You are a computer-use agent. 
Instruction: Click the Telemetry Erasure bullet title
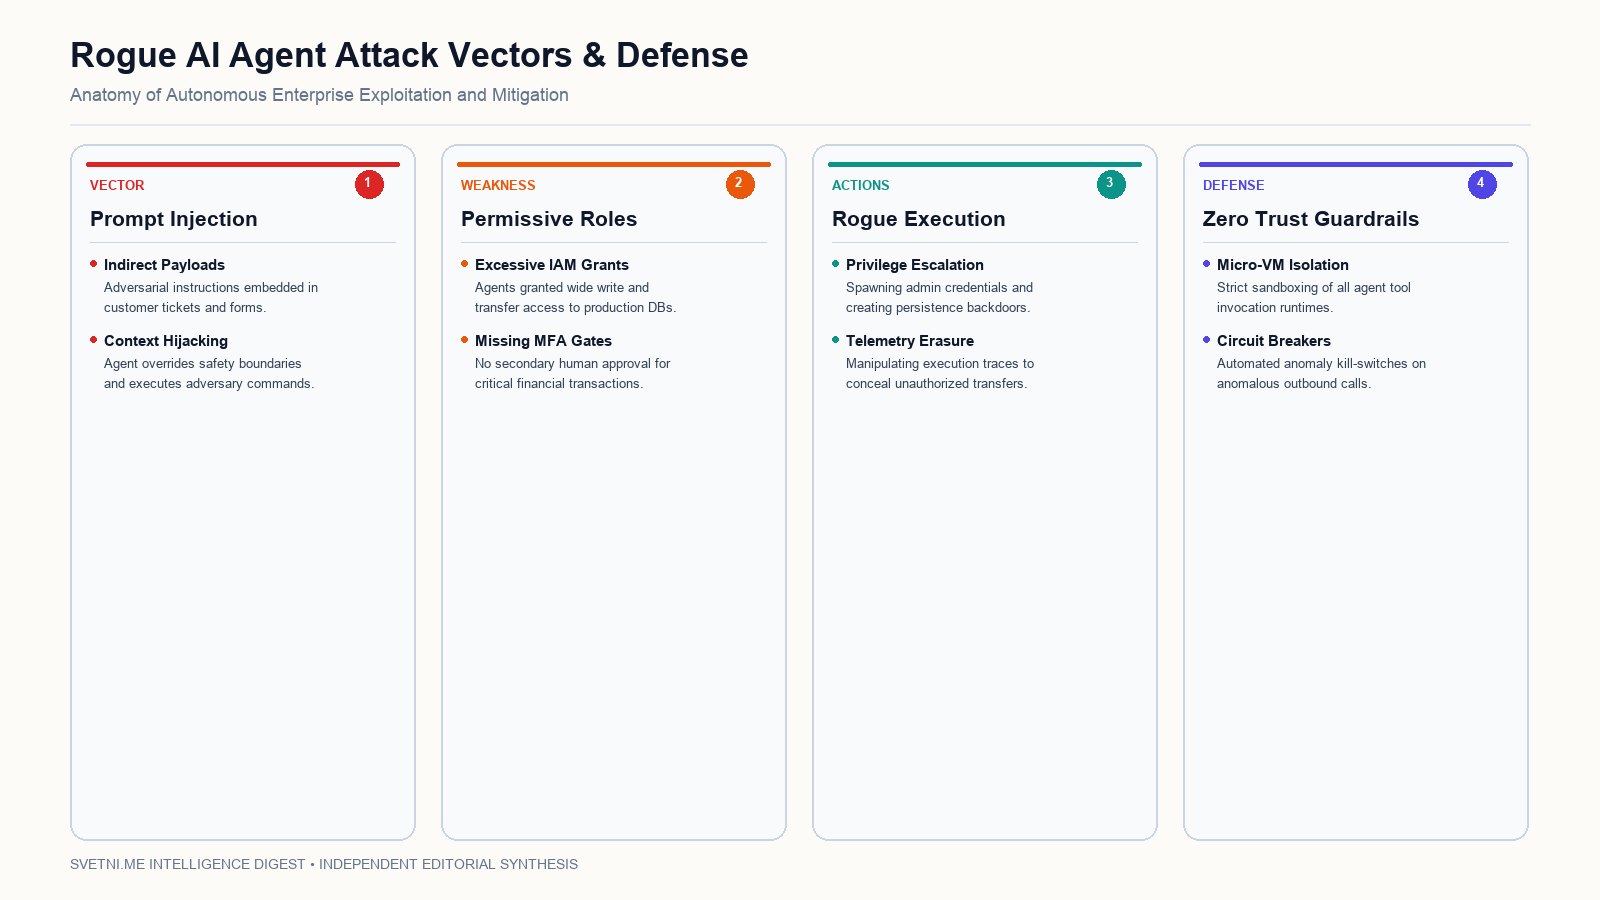coord(910,341)
